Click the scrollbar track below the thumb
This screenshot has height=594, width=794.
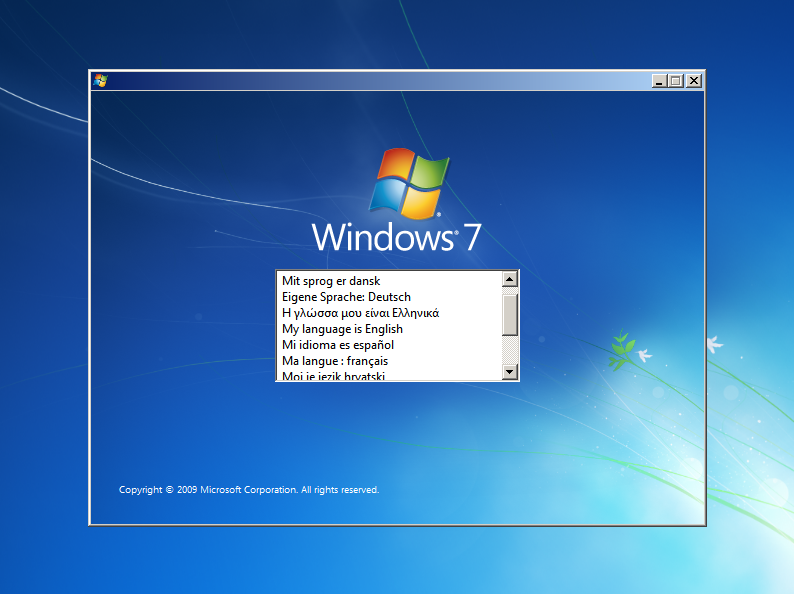tap(509, 350)
